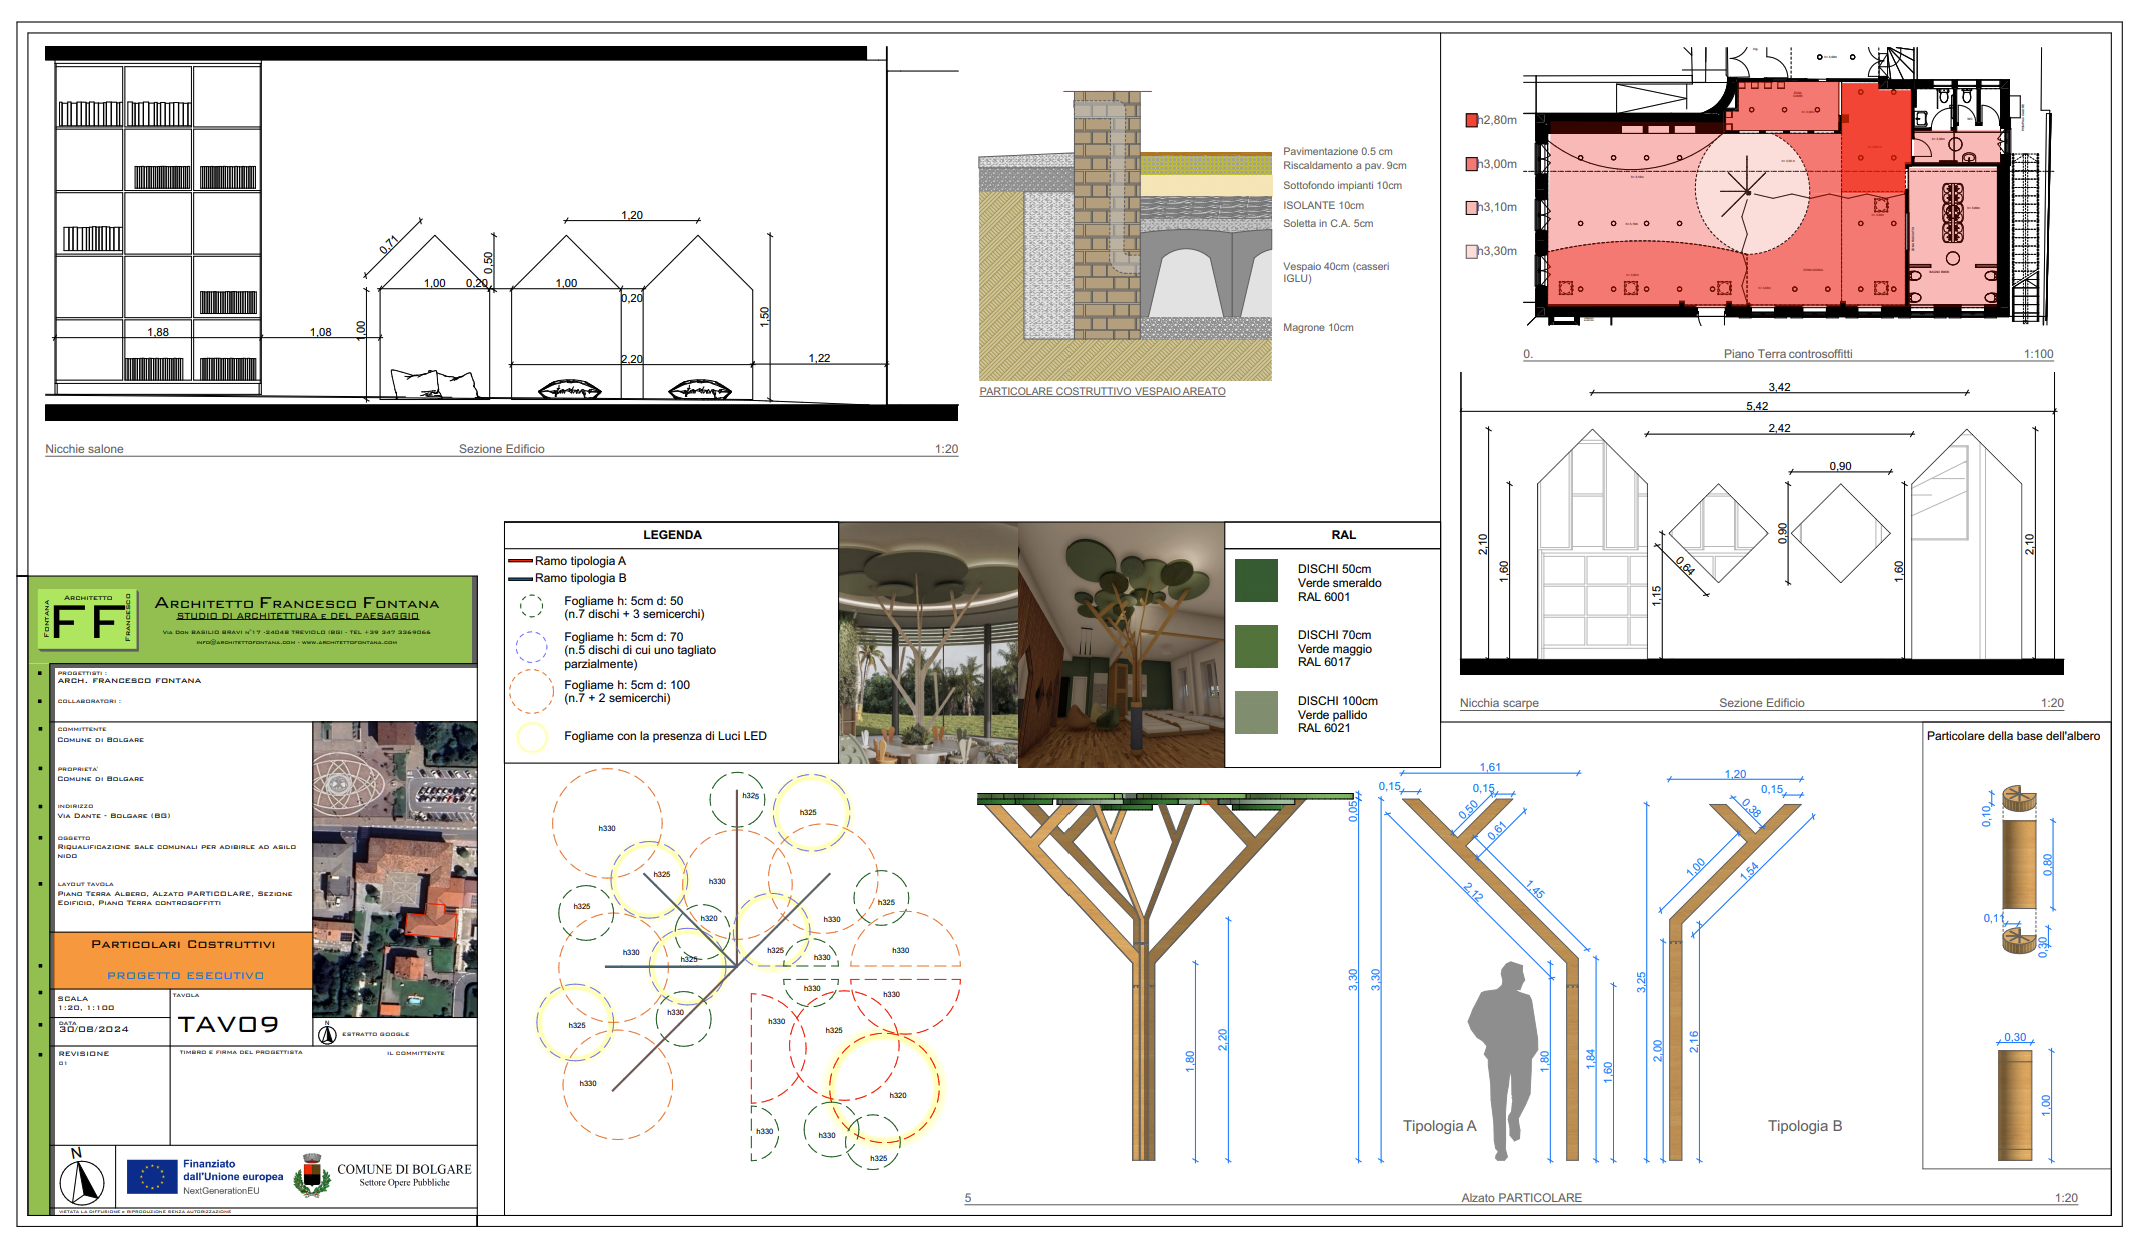
Task: Click the PARTICOLARI COSTRUTTIVI orange heading
Action: 183,944
